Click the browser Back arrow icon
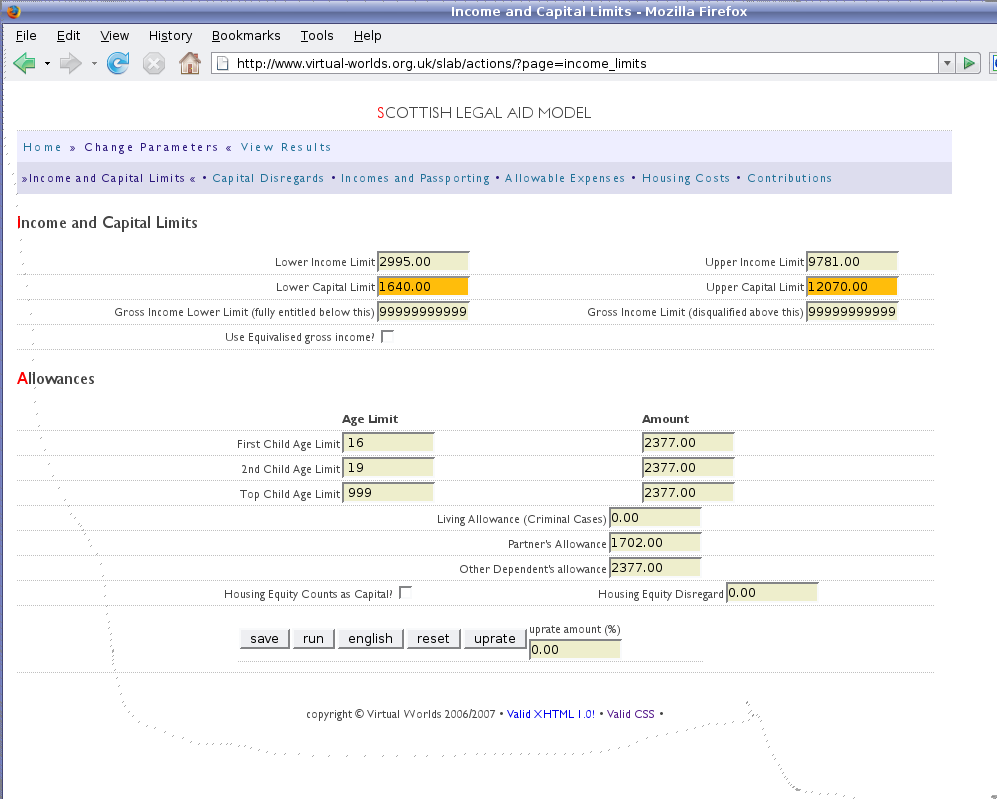 point(24,64)
